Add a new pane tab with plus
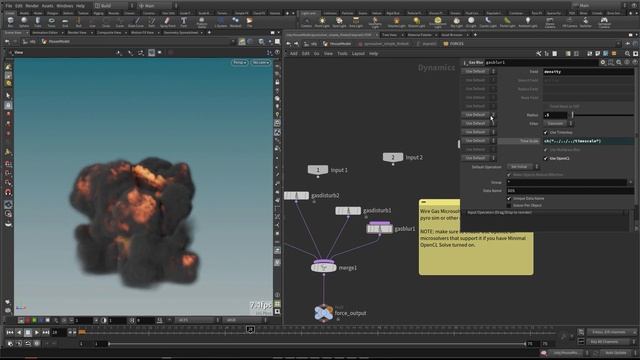Image resolution: width=640 pixels, height=360 pixels. click(x=209, y=32)
